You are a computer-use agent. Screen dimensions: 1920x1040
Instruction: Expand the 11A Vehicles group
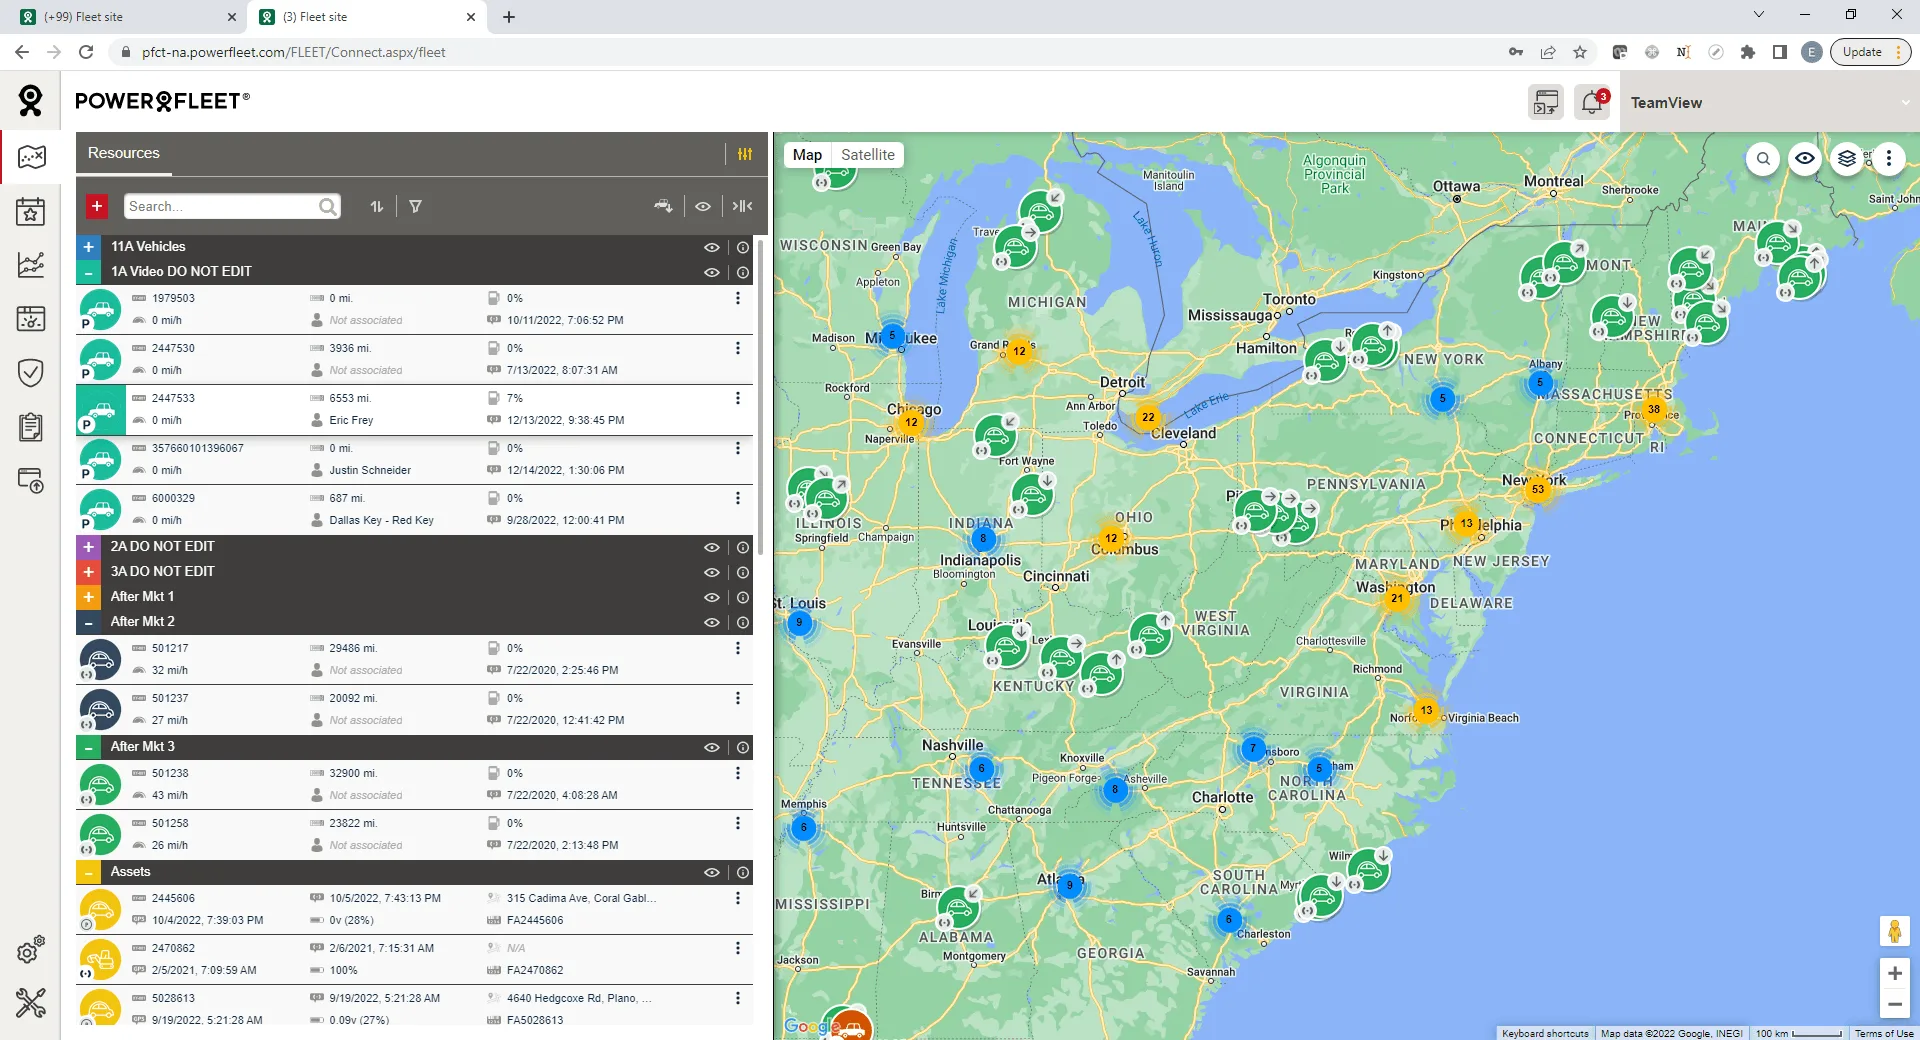(89, 247)
